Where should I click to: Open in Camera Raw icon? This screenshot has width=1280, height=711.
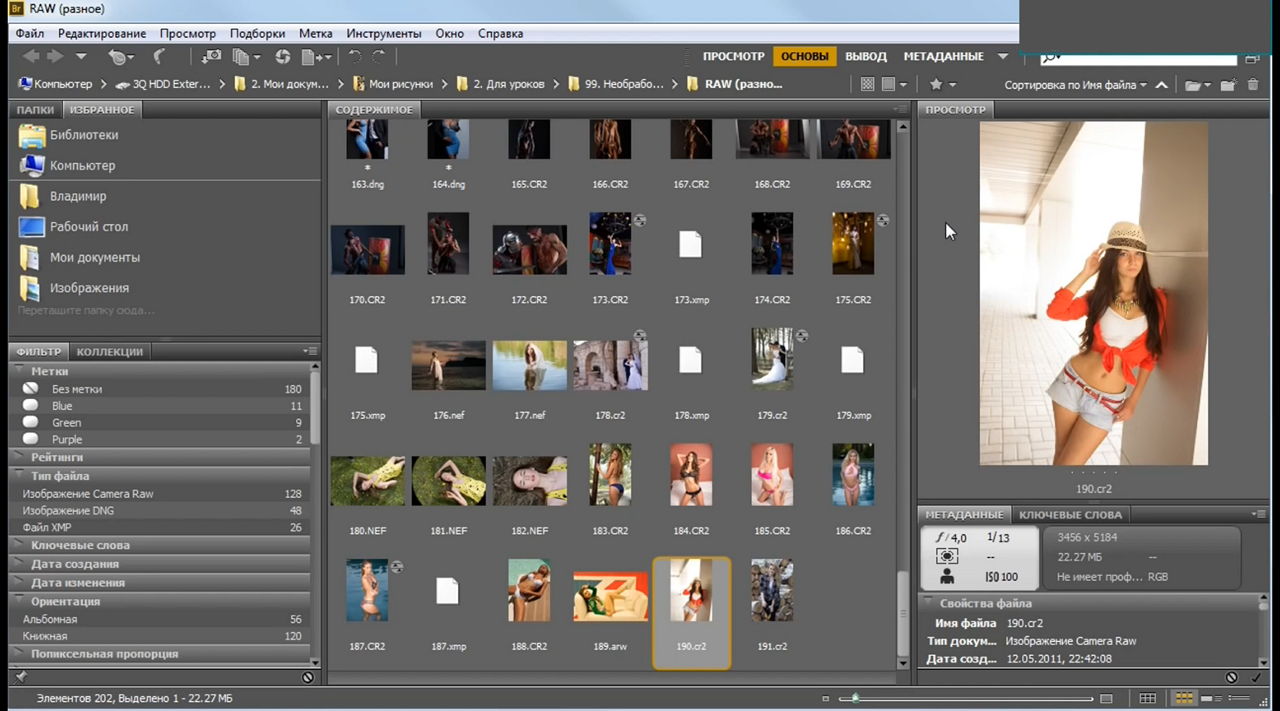coord(283,57)
